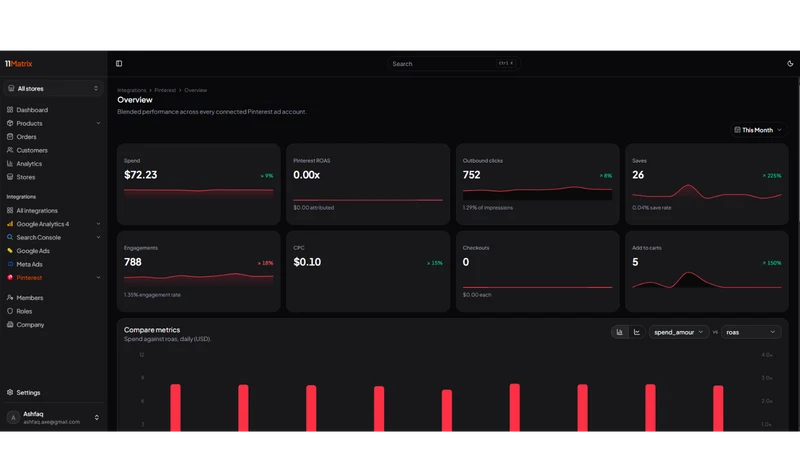Screen dimensions: 800x450
Task: Click the Products box icon
Action: pos(10,123)
